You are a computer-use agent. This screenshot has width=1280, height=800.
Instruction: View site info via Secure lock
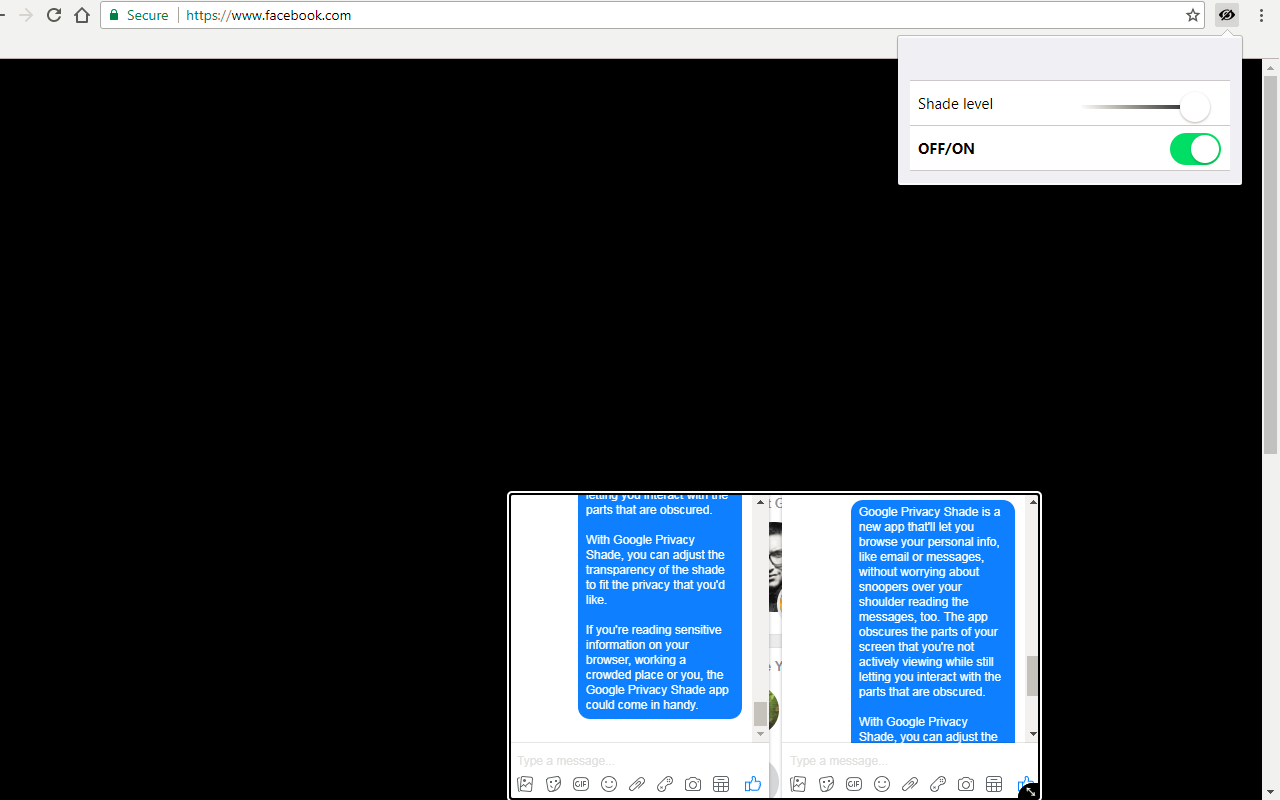tap(139, 15)
